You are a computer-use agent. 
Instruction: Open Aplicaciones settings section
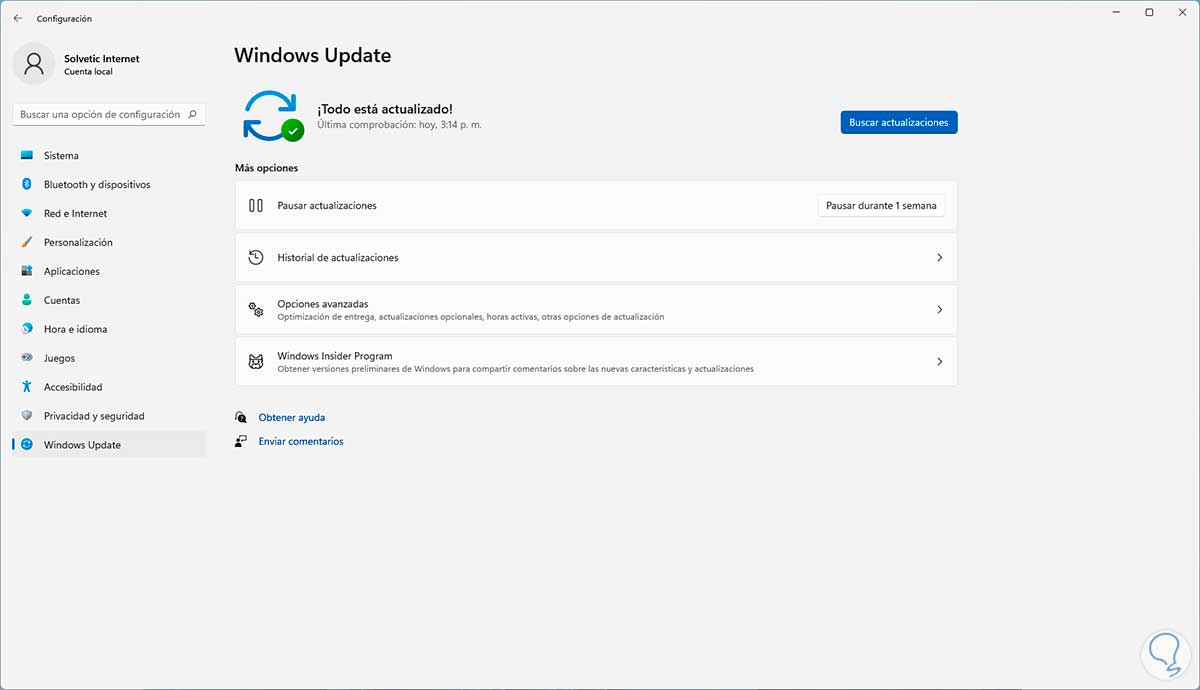[109, 272]
